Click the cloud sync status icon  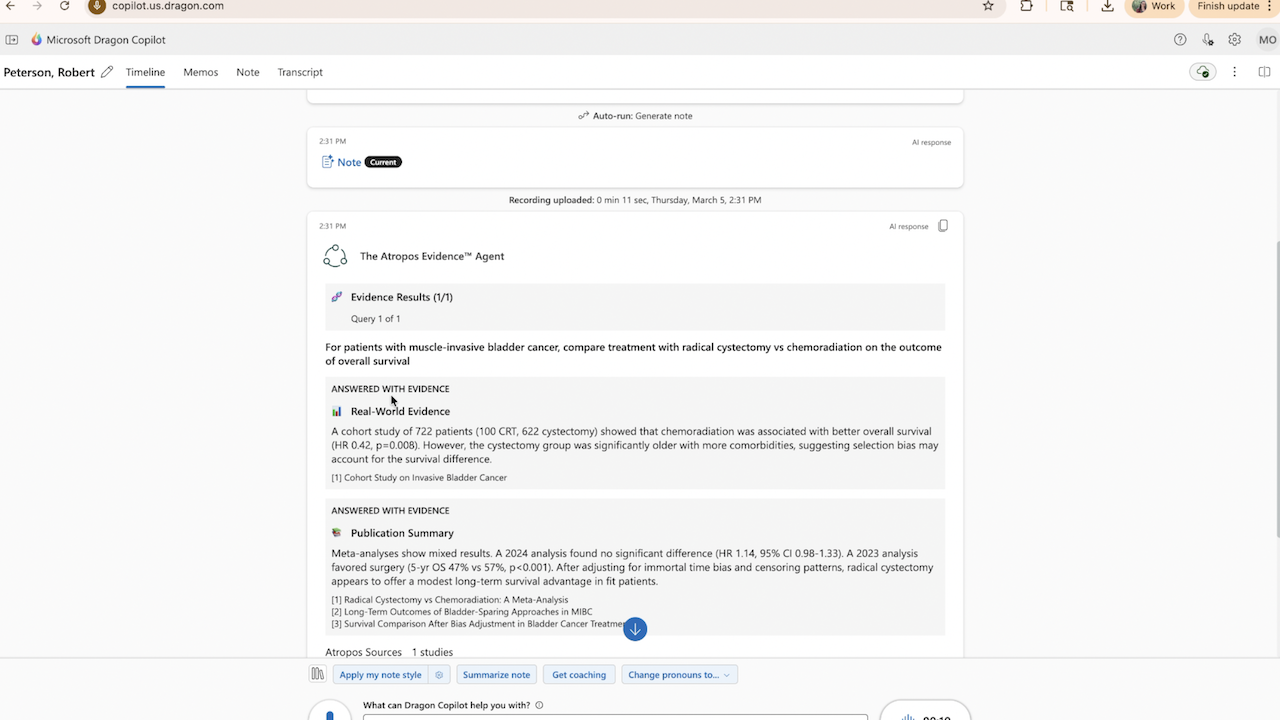point(1203,72)
